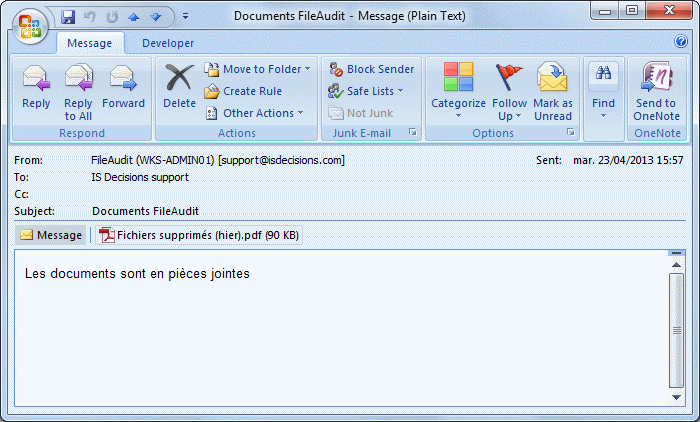This screenshot has height=422, width=700.
Task: Open the Fichiers supprimés (hier).pdf attachment
Action: coord(199,235)
